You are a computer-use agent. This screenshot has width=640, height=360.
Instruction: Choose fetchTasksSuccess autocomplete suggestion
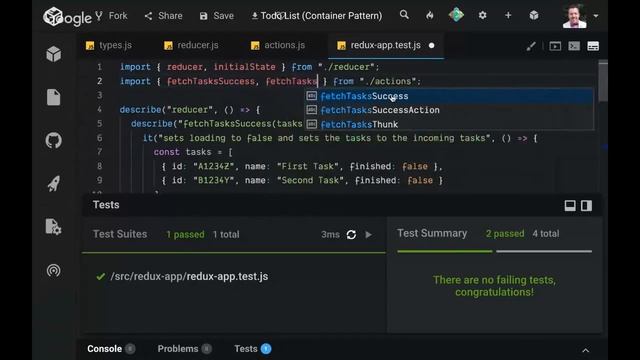pyautogui.click(x=449, y=96)
